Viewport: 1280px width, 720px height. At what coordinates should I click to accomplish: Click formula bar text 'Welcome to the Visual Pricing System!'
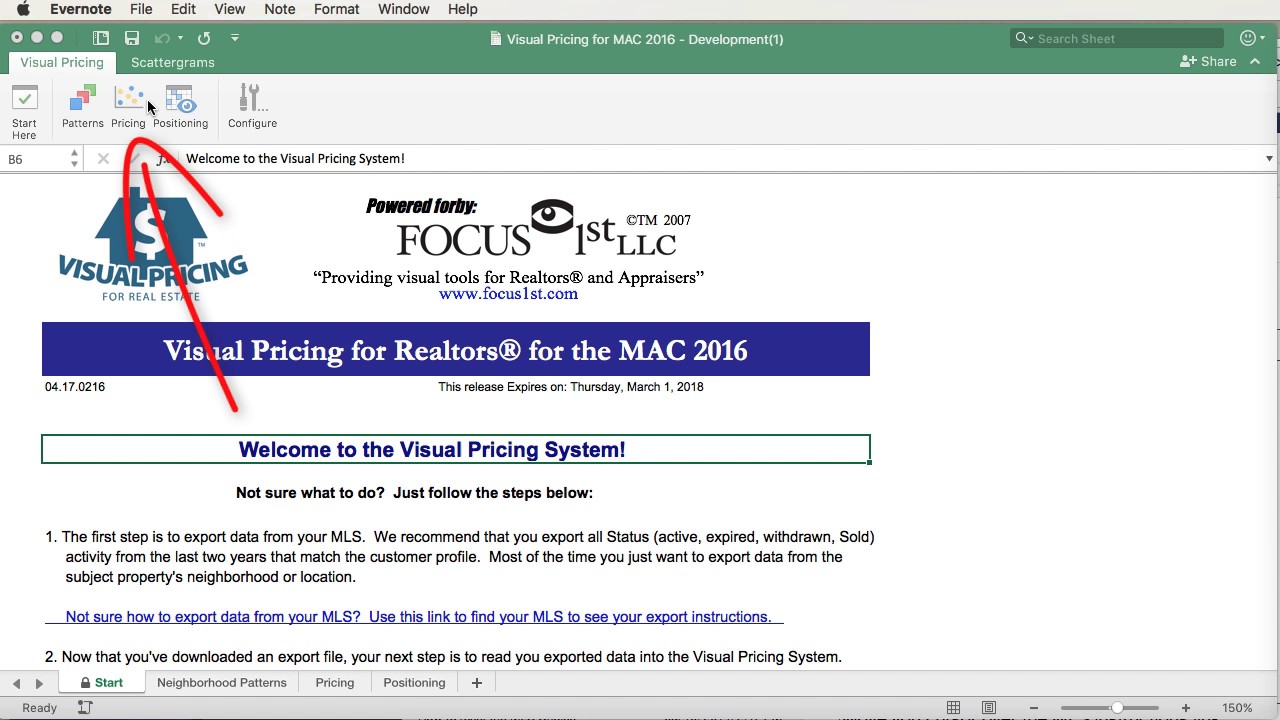pyautogui.click(x=295, y=159)
